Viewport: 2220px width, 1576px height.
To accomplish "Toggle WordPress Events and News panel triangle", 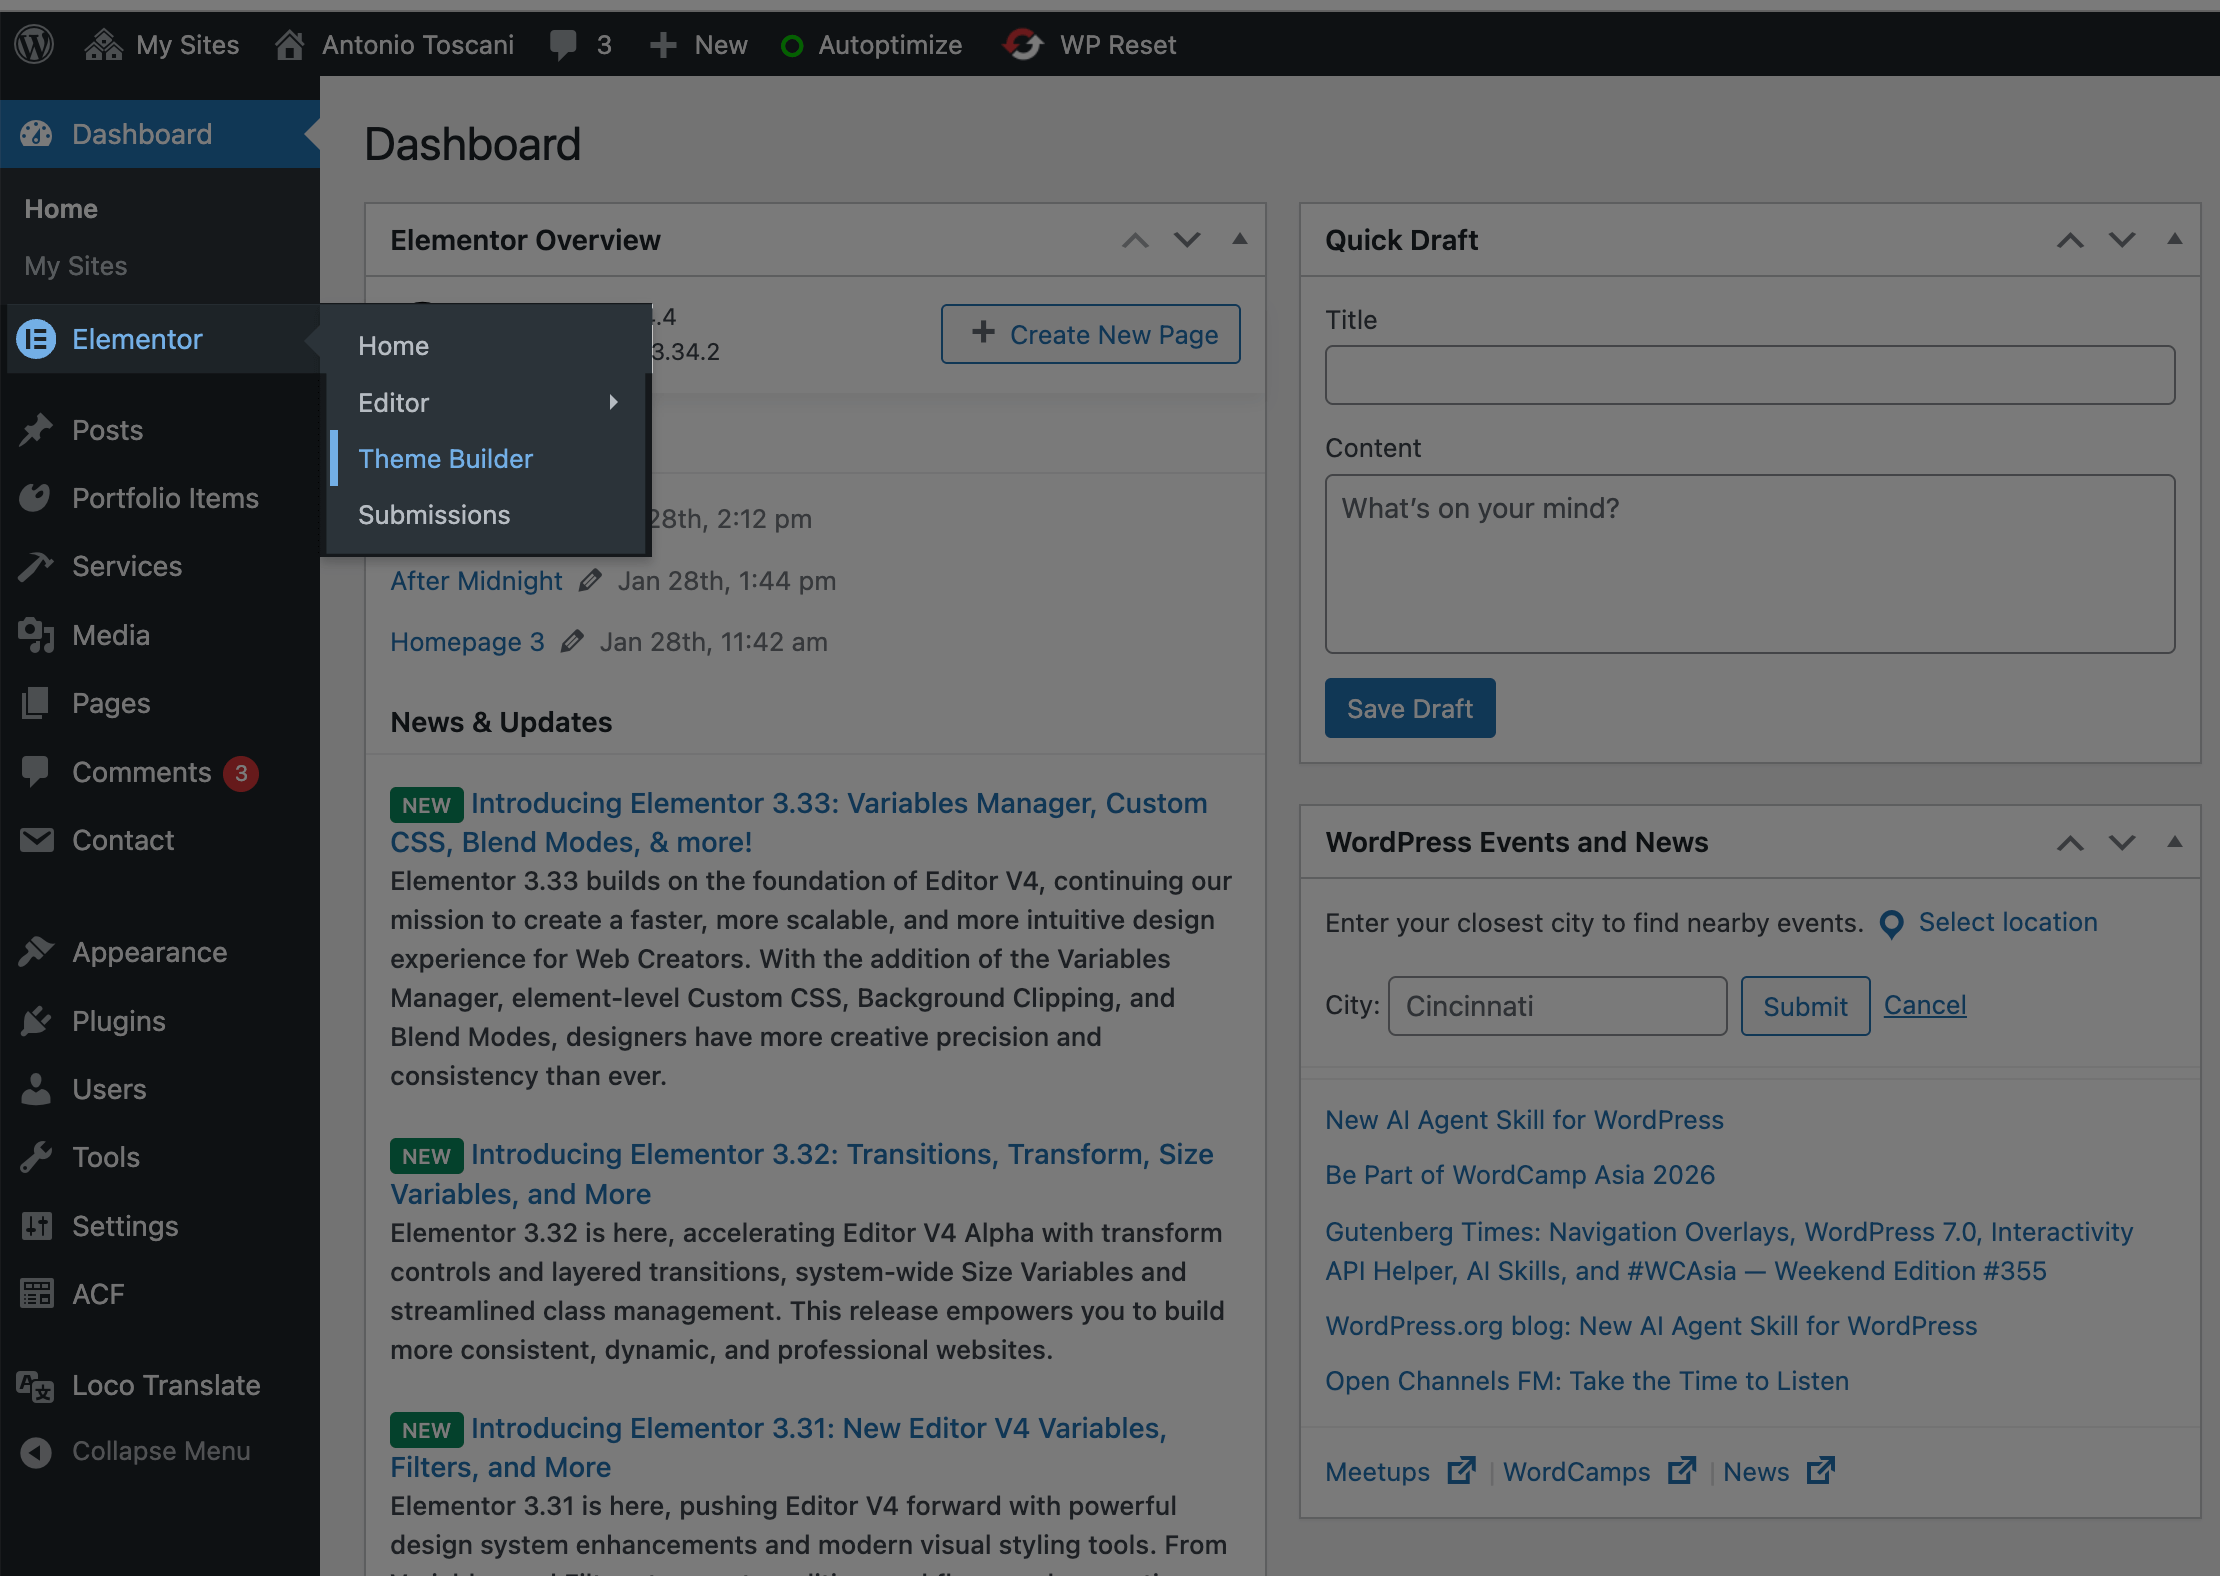I will [x=2174, y=842].
